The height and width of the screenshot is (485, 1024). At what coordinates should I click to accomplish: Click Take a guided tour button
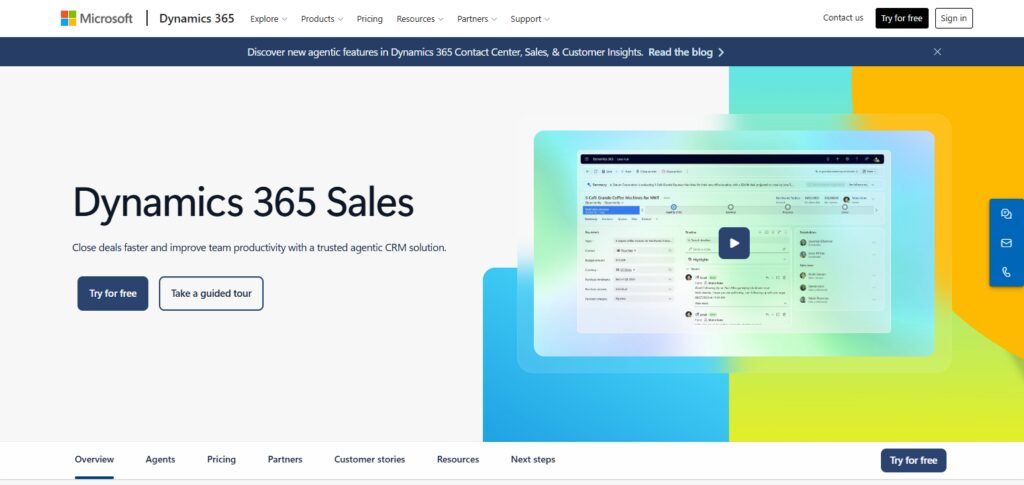pos(211,293)
